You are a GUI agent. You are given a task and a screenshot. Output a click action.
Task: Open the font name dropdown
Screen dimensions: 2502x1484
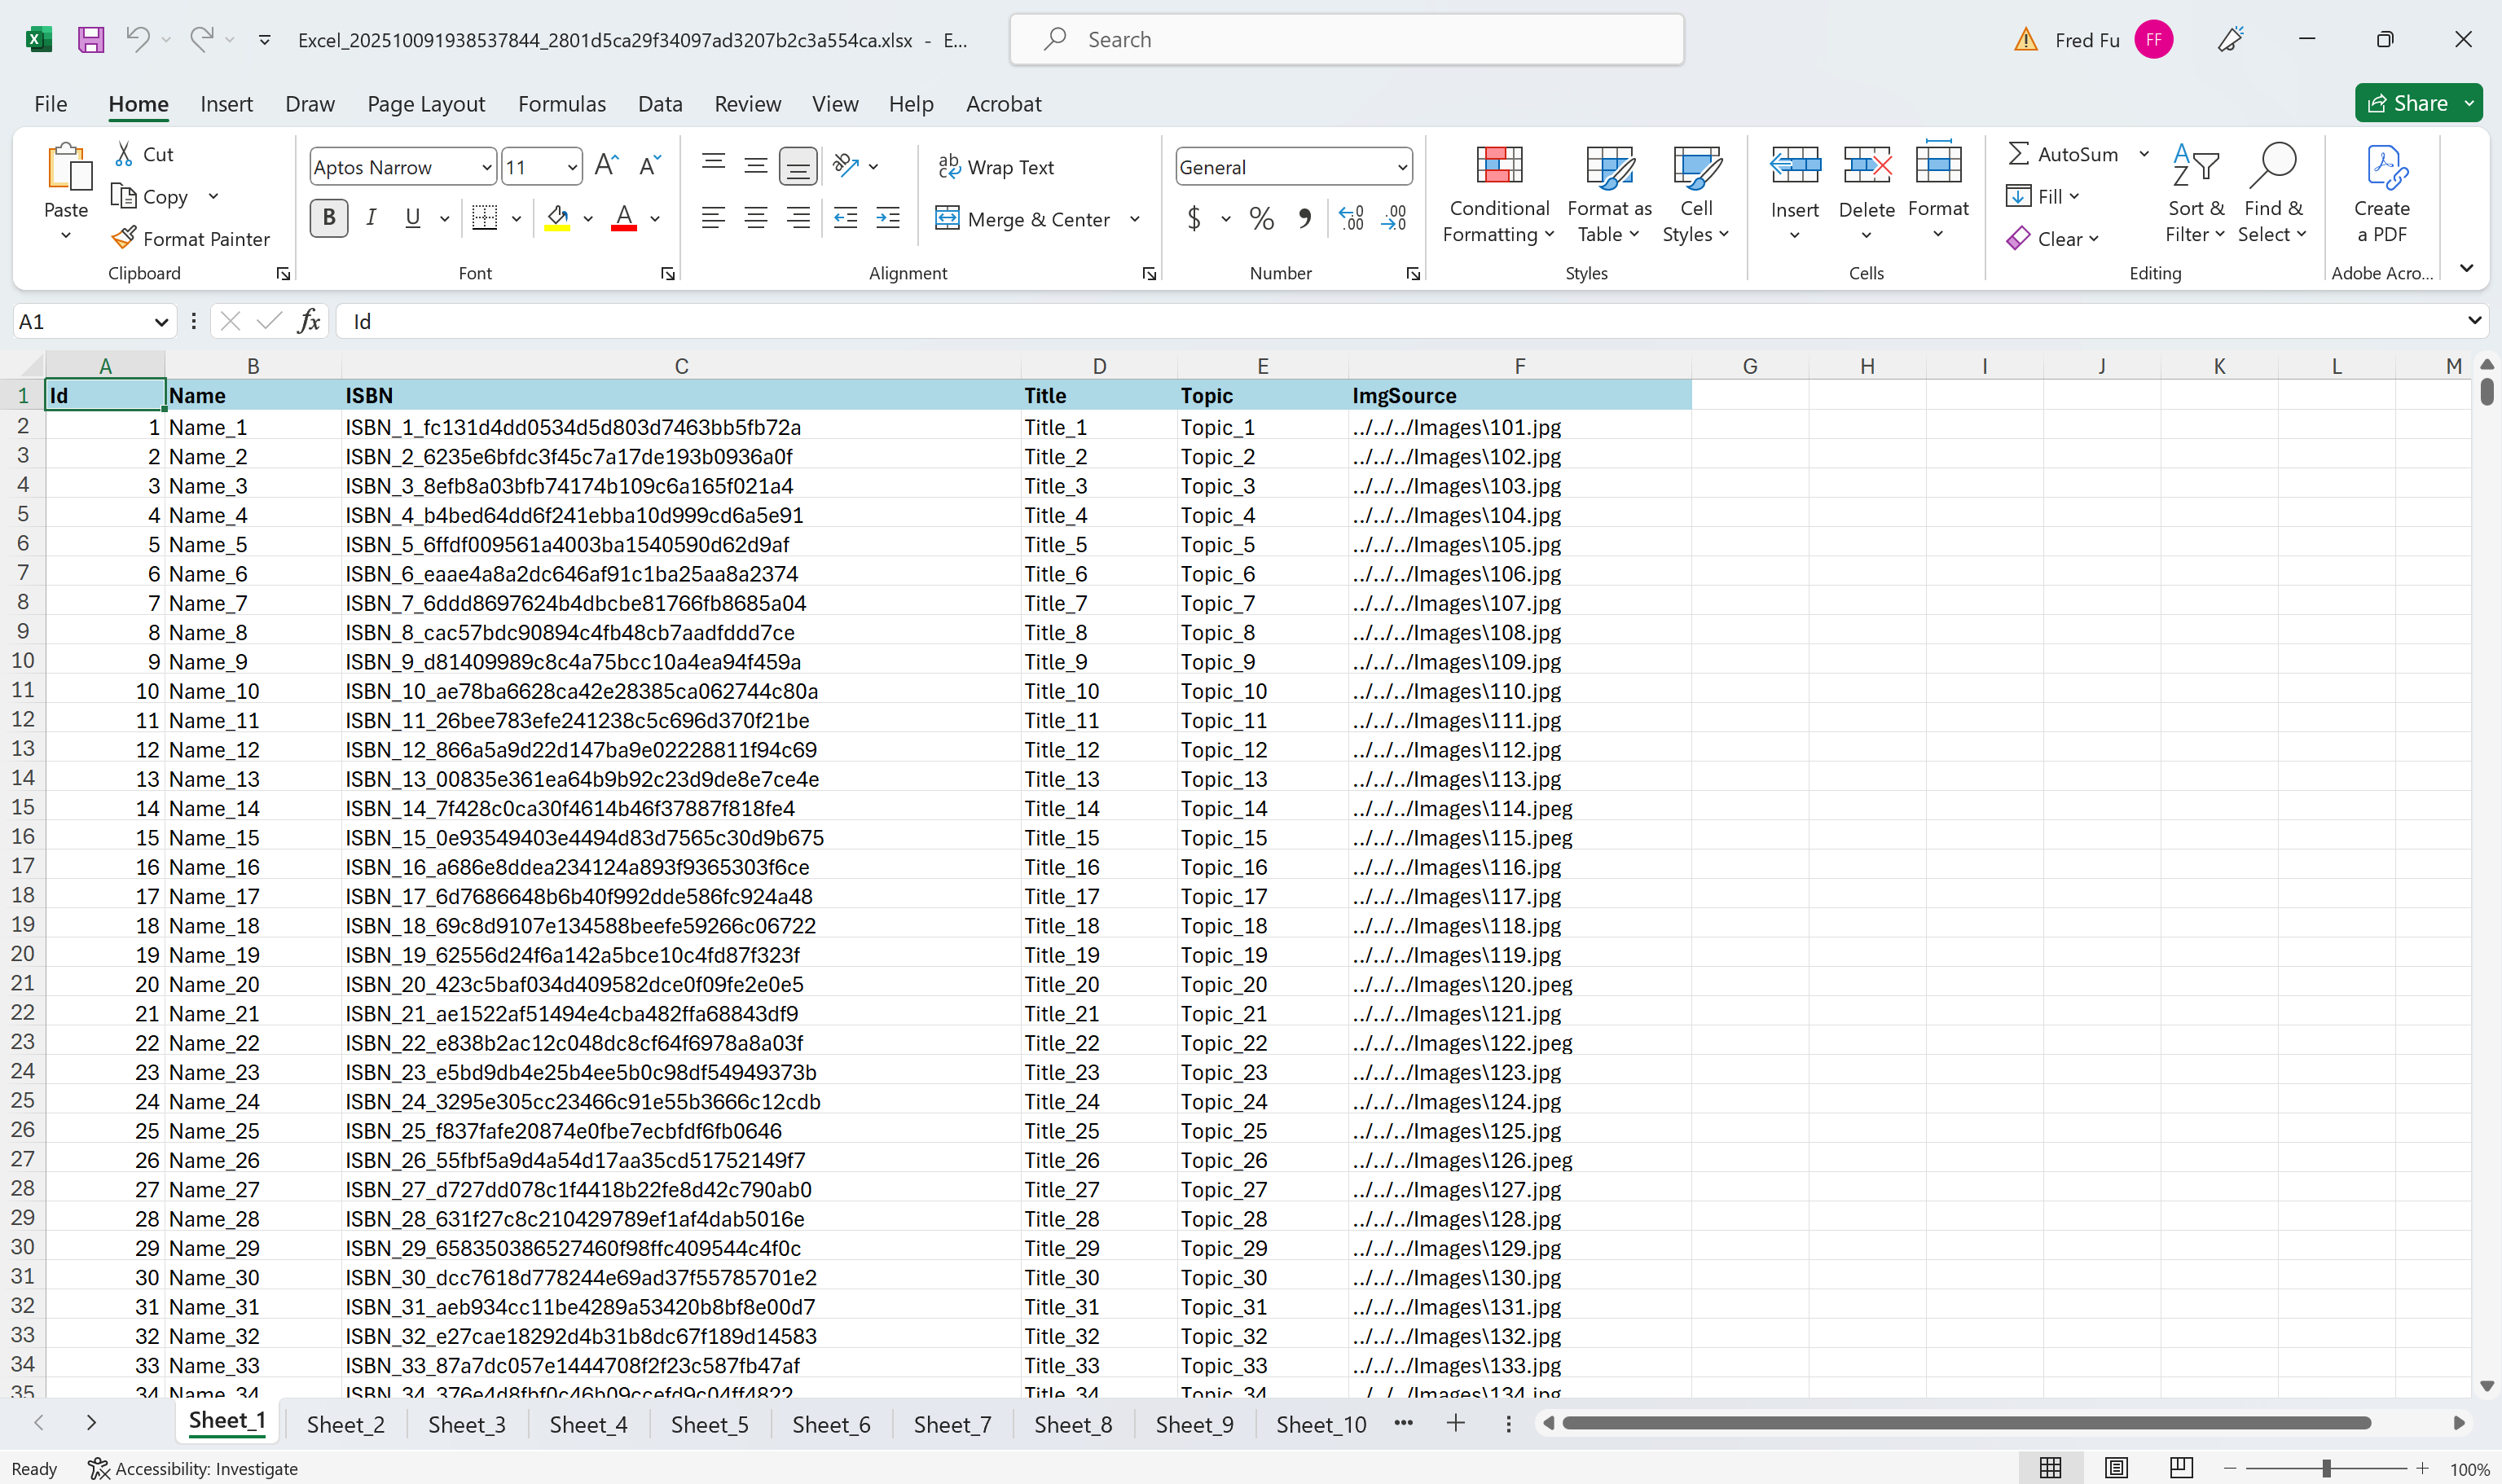(486, 167)
